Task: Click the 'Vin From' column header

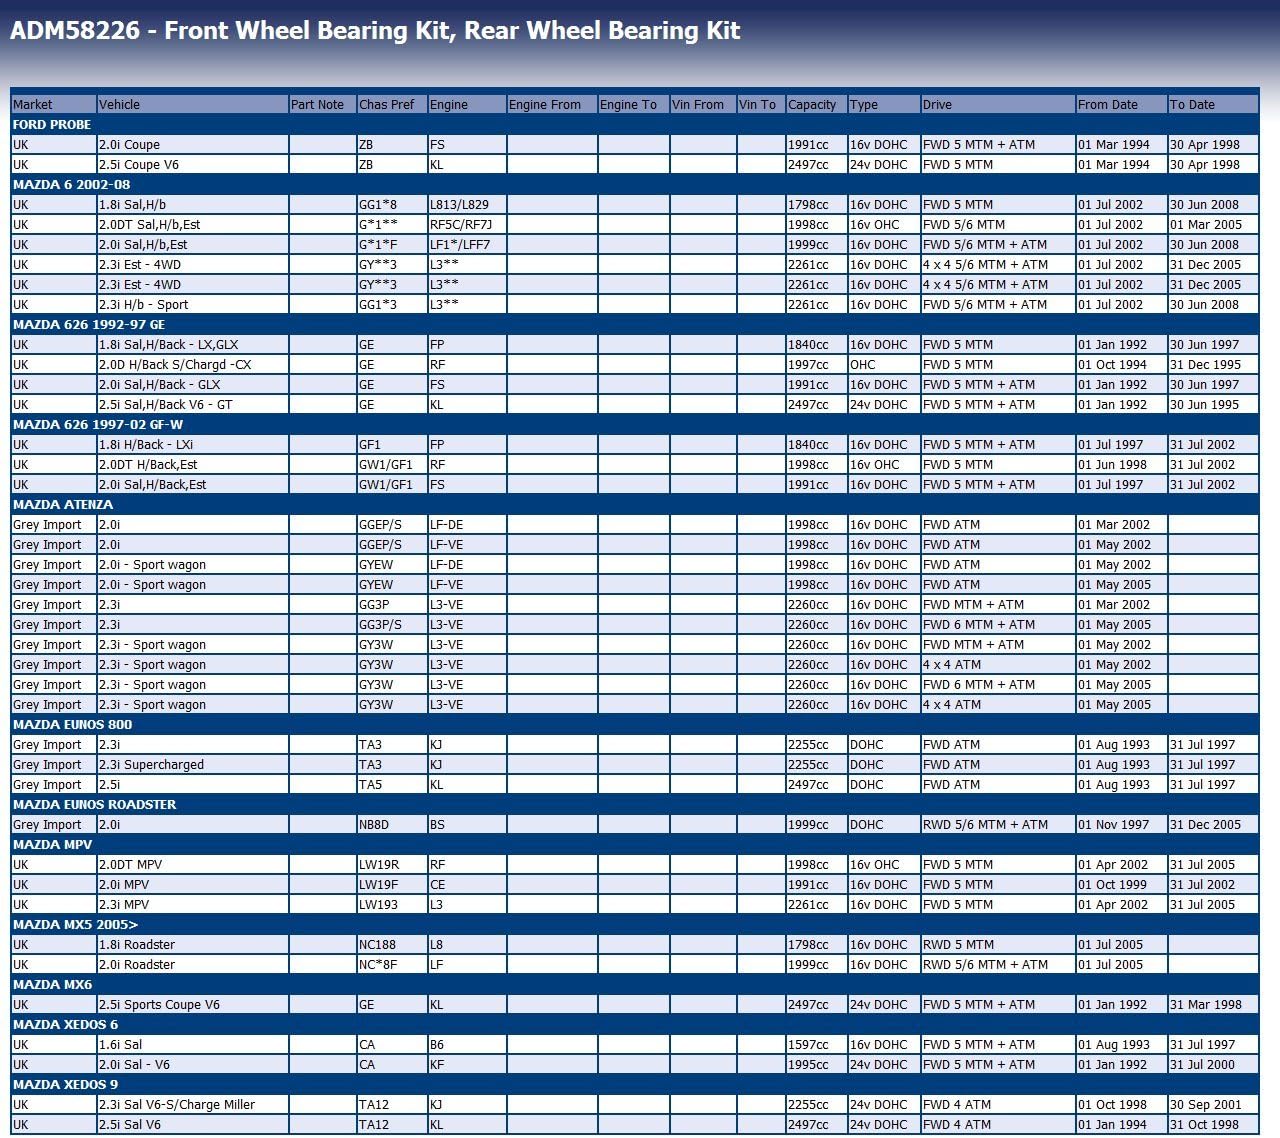Action: (x=703, y=104)
